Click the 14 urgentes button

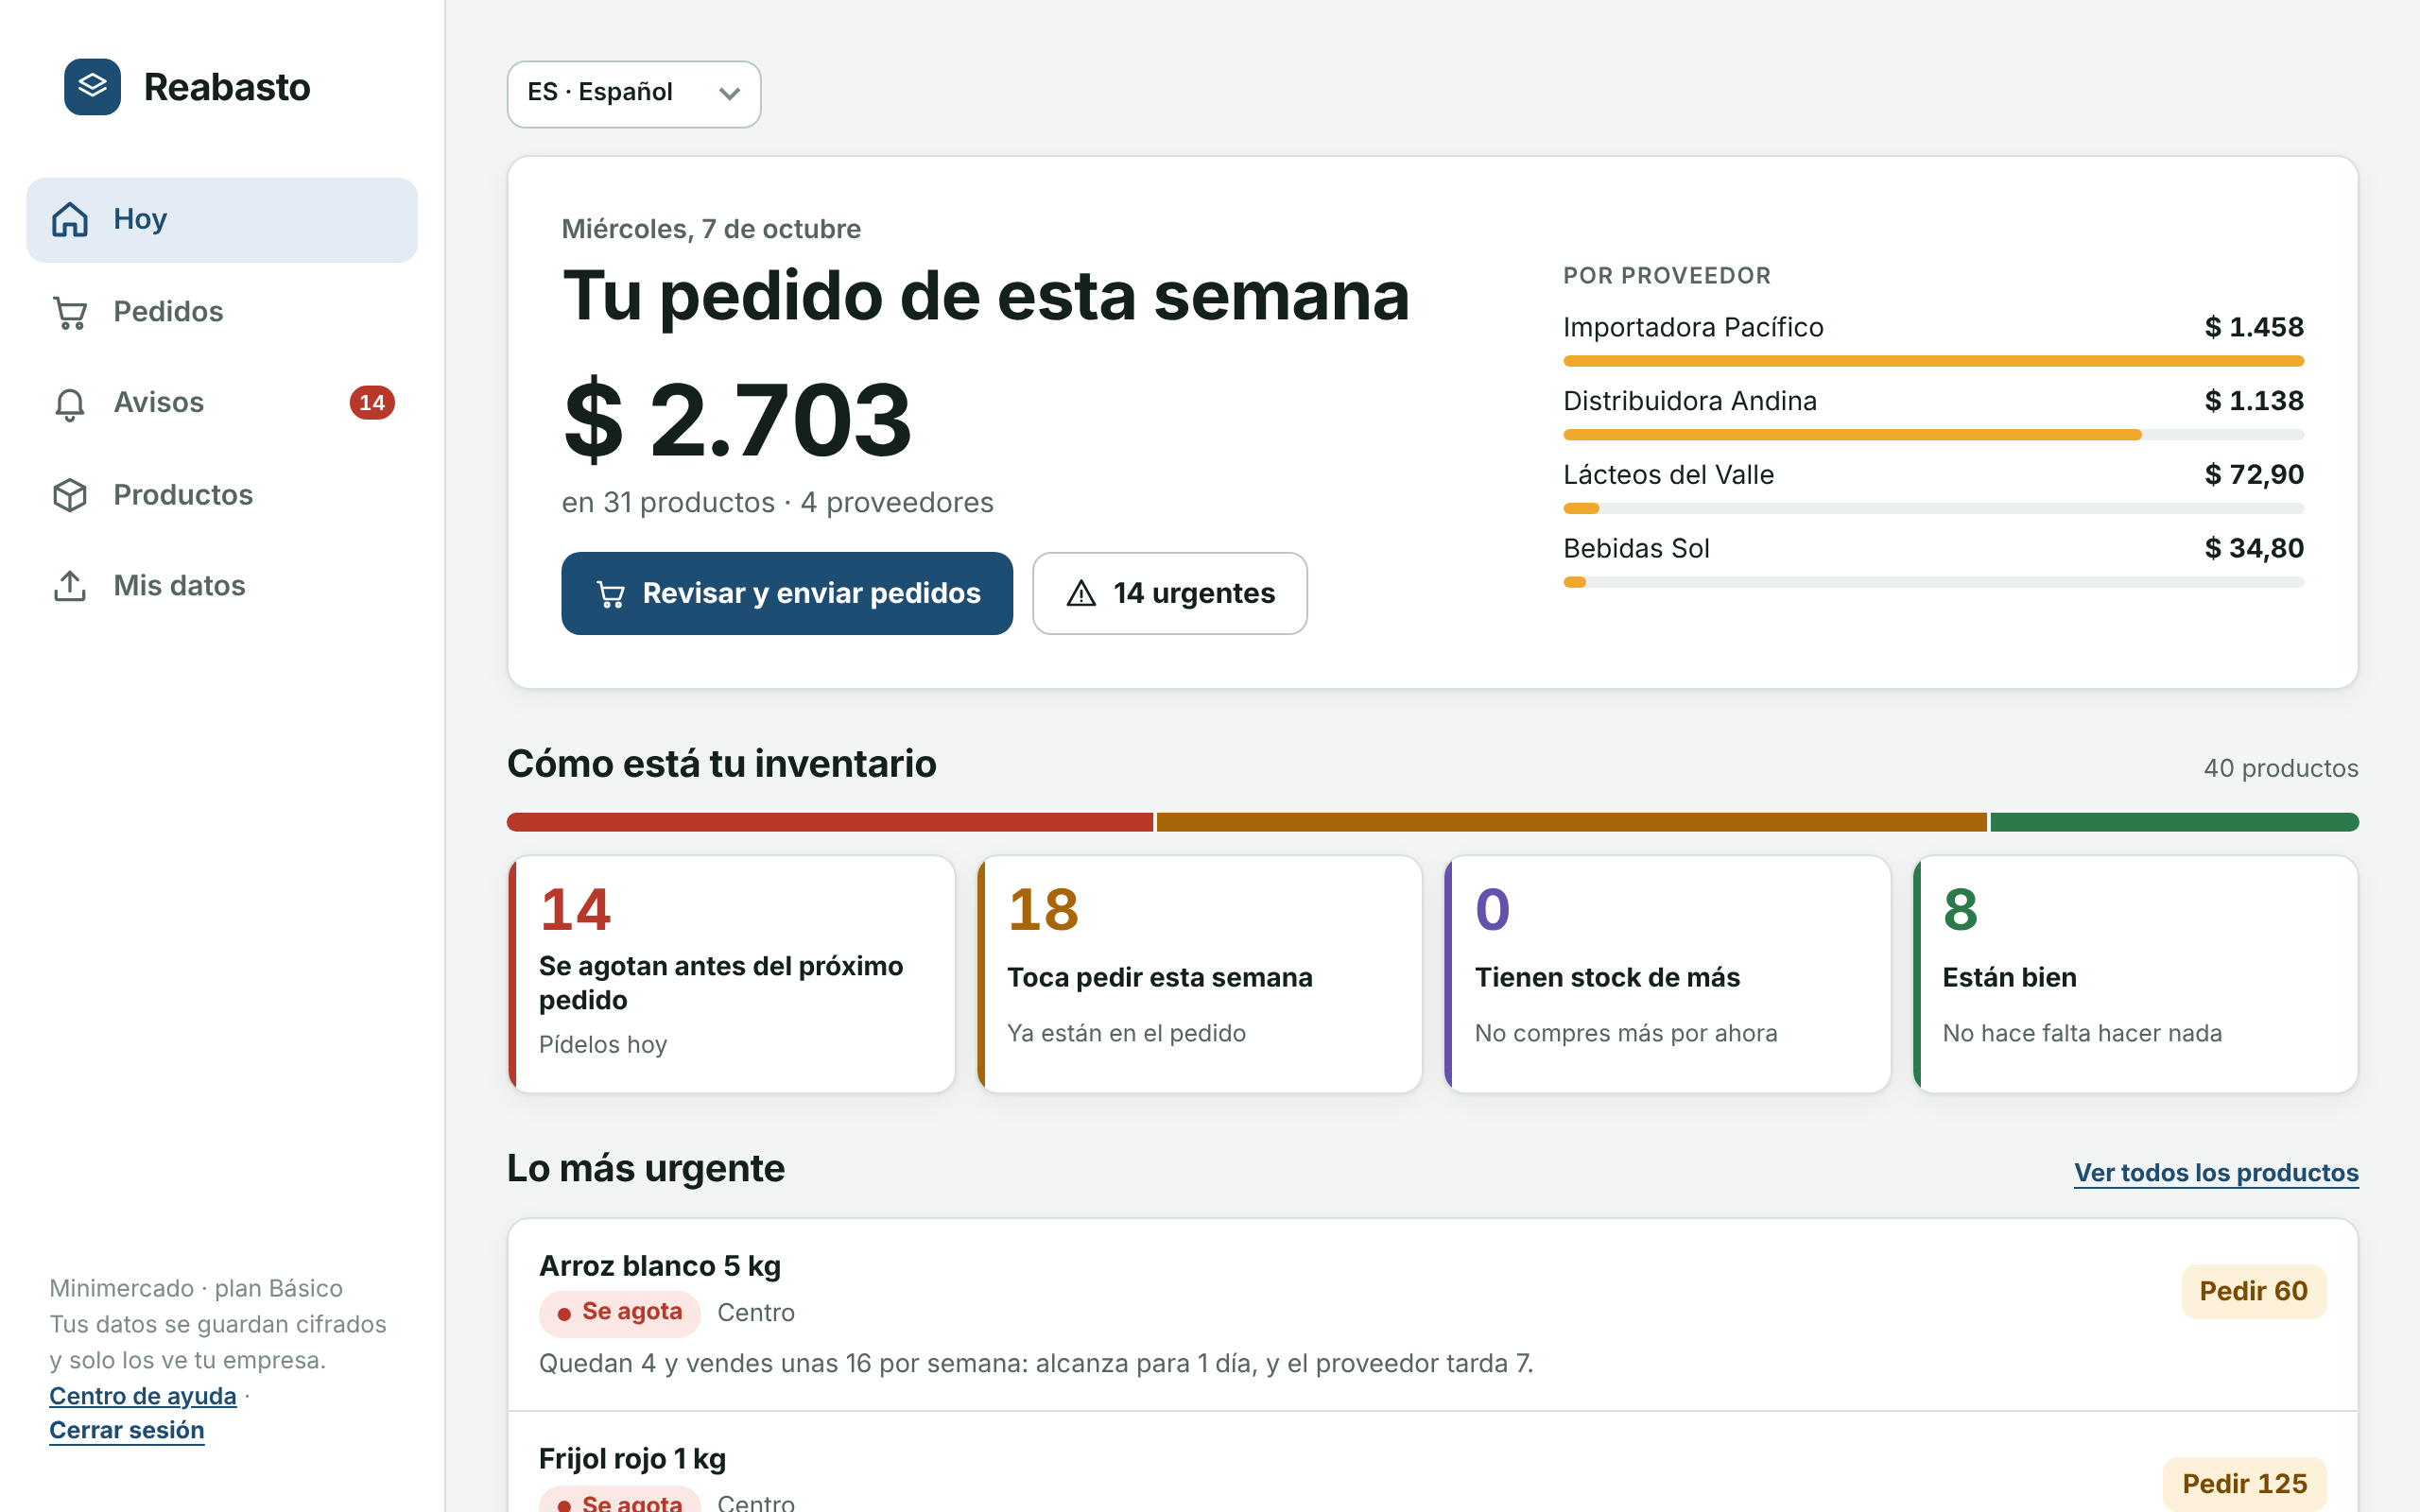(x=1170, y=594)
